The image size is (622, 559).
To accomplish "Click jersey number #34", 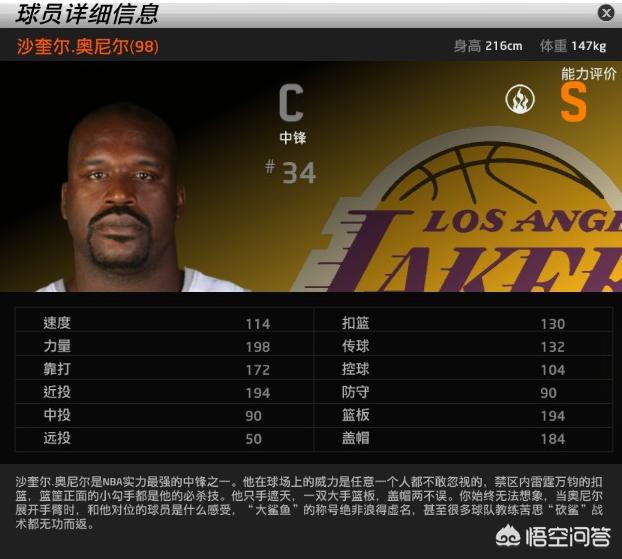I will pos(291,172).
